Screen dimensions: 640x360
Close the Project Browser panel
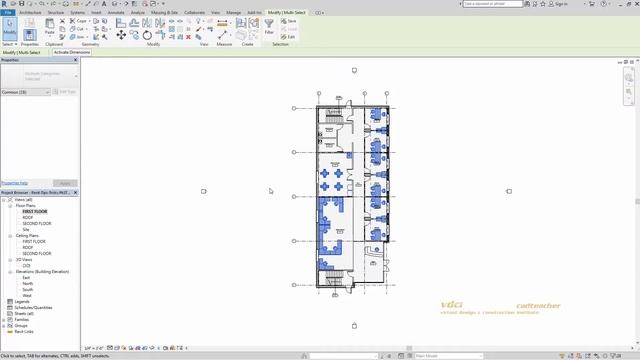76,192
